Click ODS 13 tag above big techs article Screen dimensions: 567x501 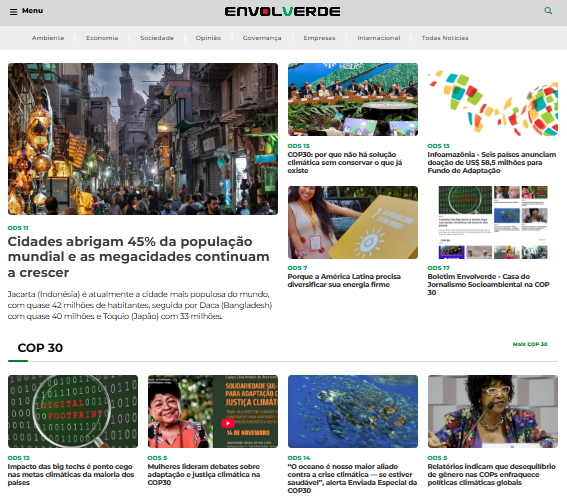19,458
